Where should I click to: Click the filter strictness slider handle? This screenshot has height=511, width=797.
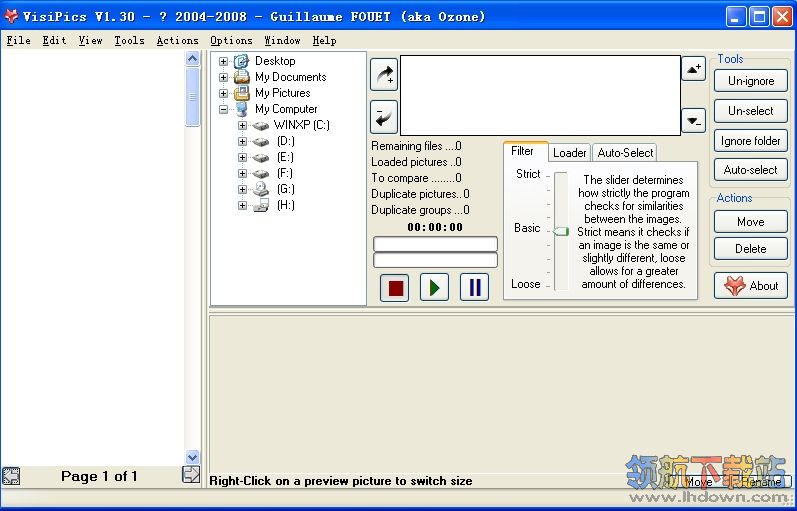point(561,231)
